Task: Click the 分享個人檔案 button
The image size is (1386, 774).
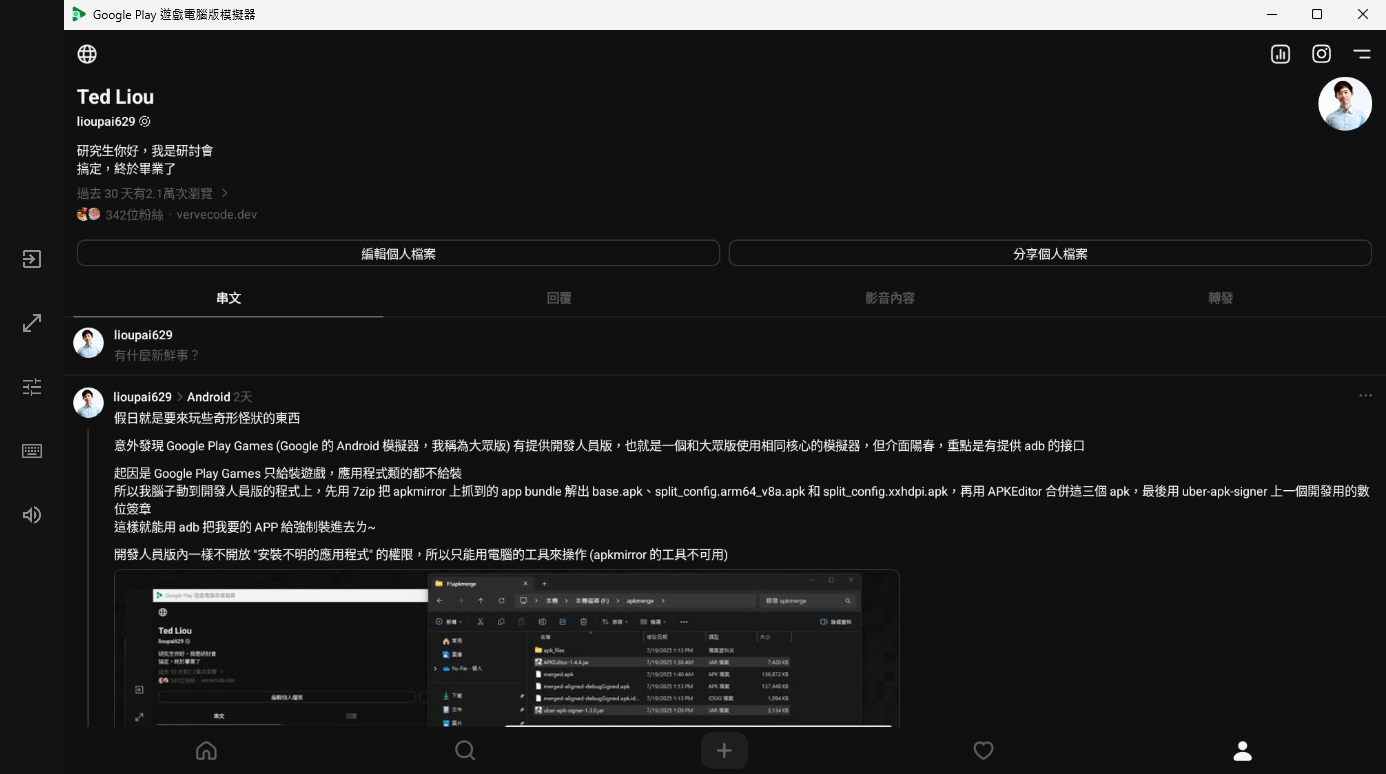Action: [x=1049, y=254]
